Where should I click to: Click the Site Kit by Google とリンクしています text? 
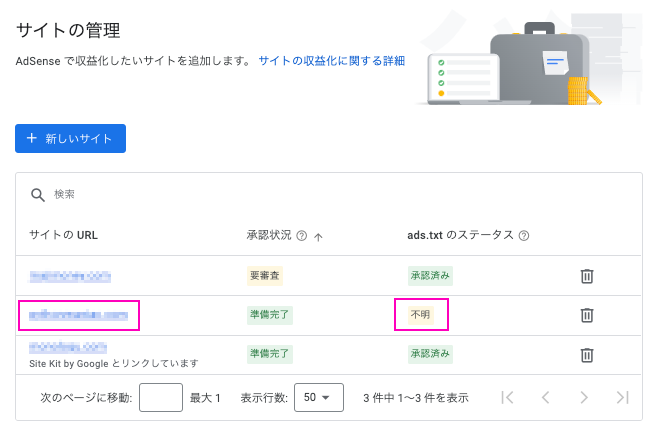coord(114,363)
